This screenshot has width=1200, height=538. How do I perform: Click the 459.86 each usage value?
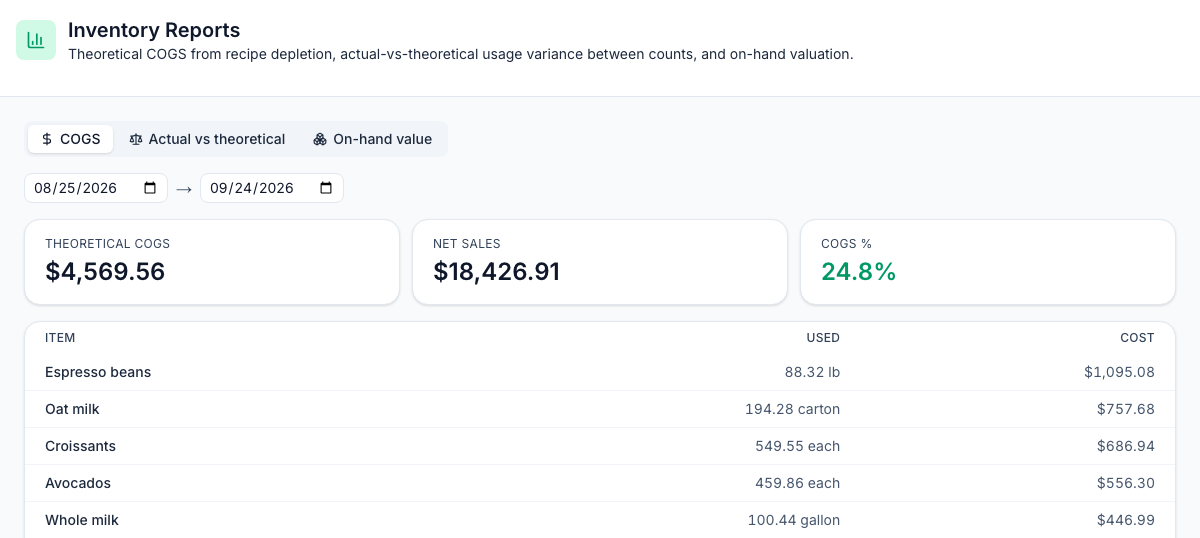click(797, 483)
